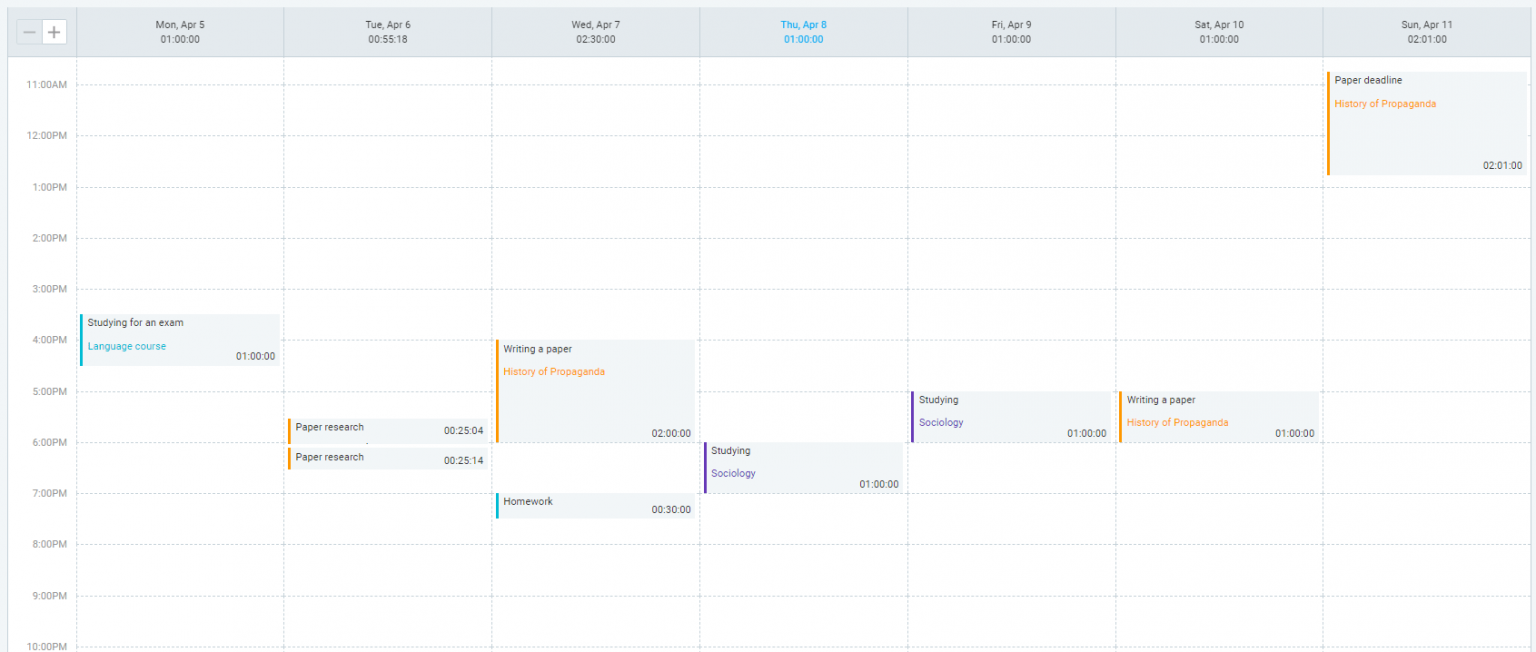Select Saturday's "Writing a paper" entry
Image resolution: width=1536 pixels, height=652 pixels.
tap(1160, 399)
